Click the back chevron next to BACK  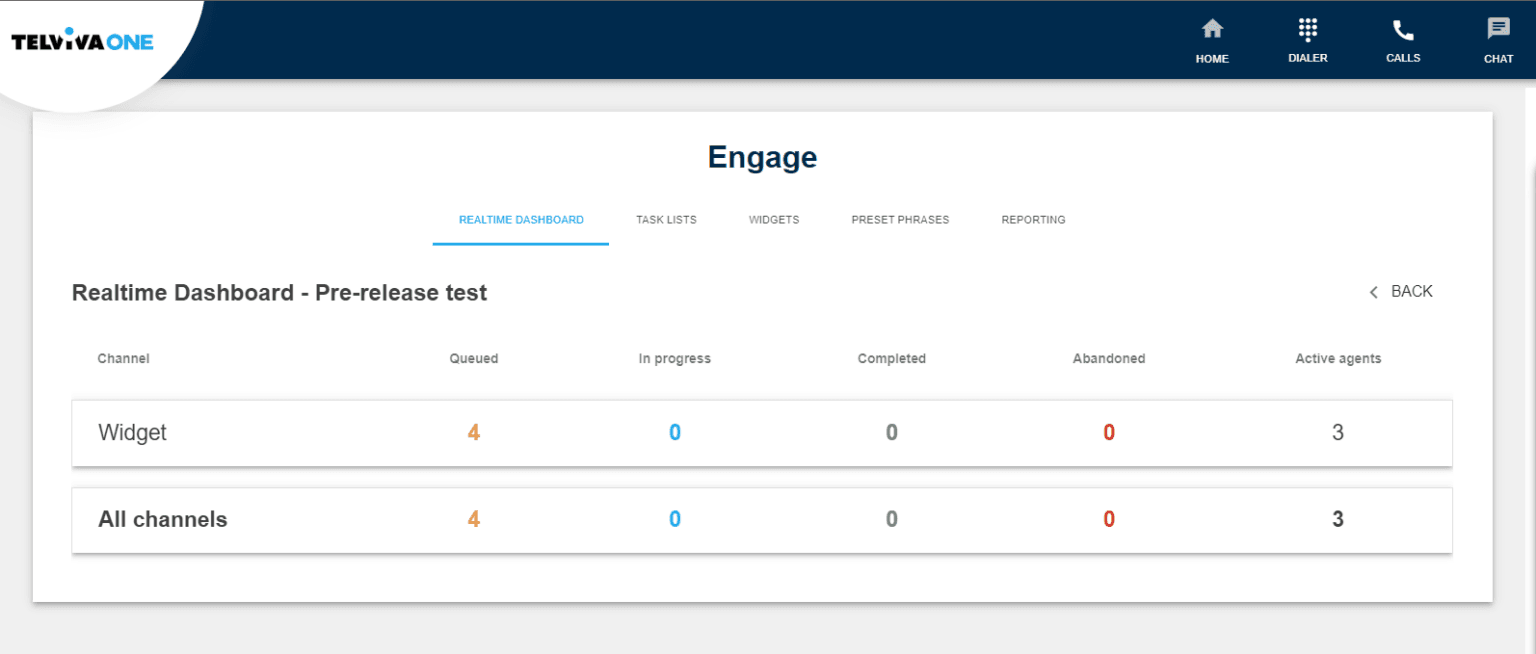[1374, 292]
